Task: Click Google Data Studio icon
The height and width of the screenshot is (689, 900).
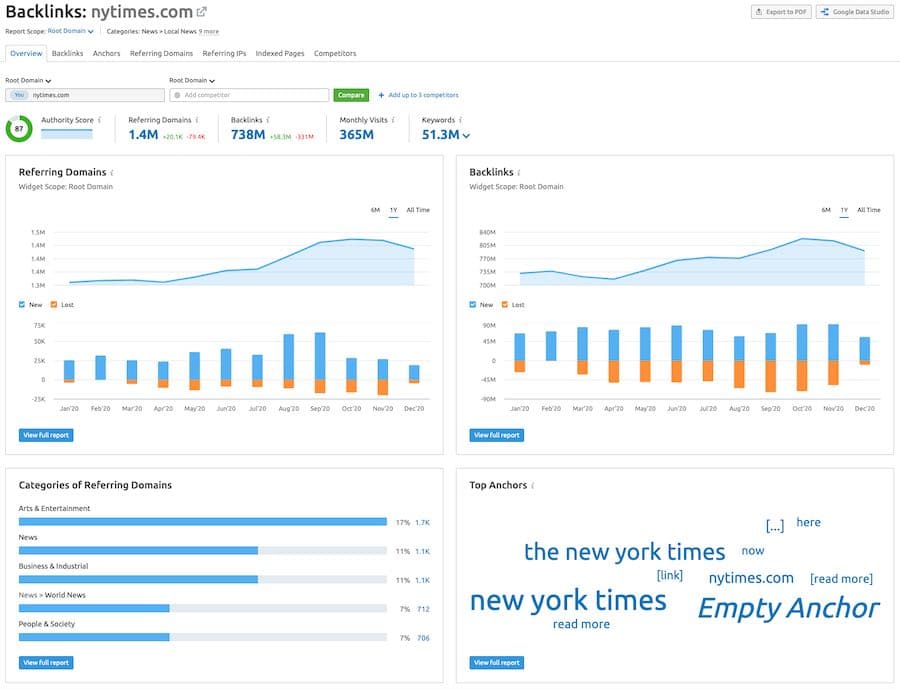Action: pos(825,11)
